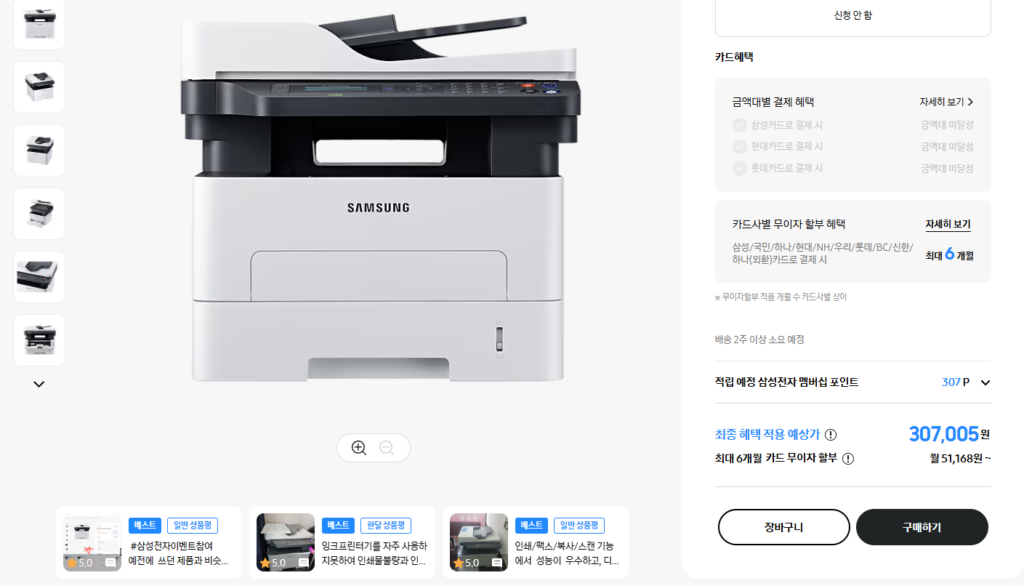
Task: Zoom in on the product image
Action: 359,448
